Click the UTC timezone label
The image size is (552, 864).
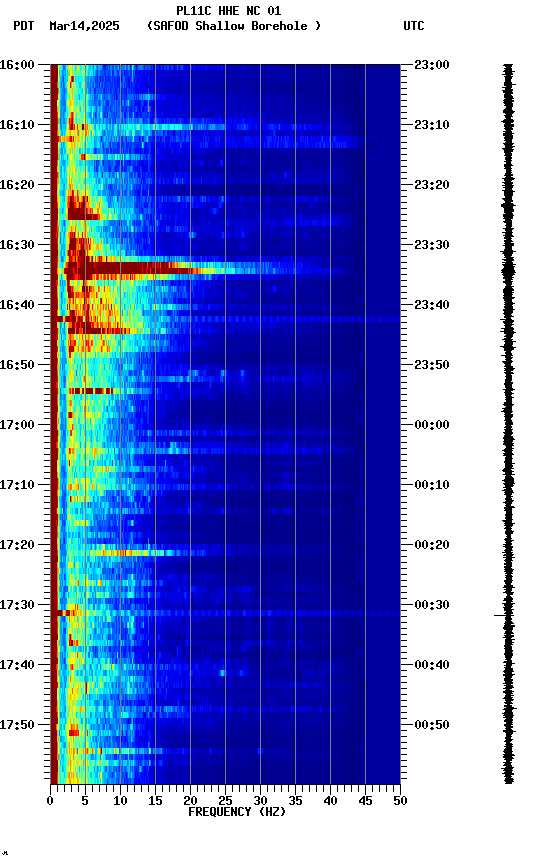click(x=414, y=26)
